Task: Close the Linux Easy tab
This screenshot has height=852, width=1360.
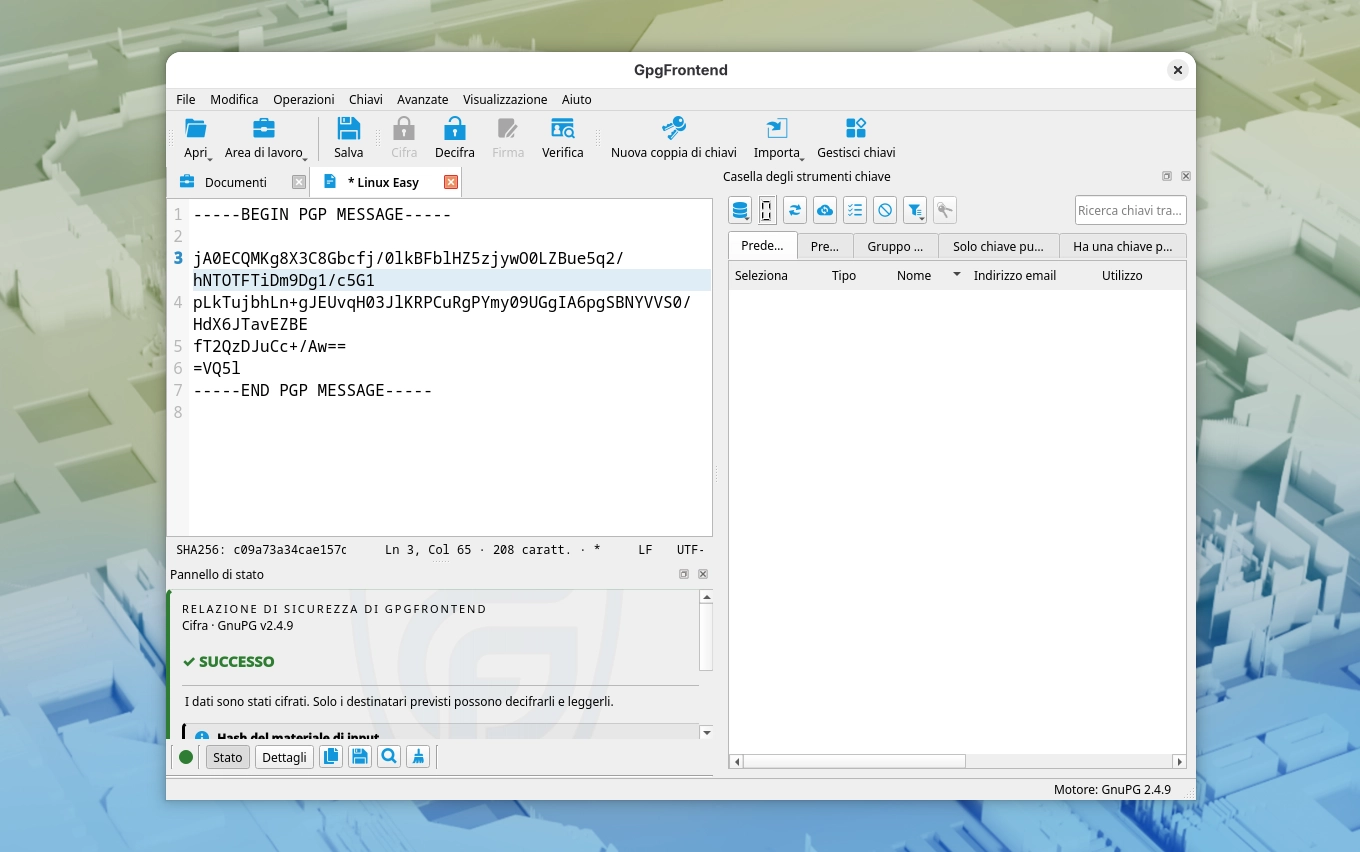Action: 451,182
